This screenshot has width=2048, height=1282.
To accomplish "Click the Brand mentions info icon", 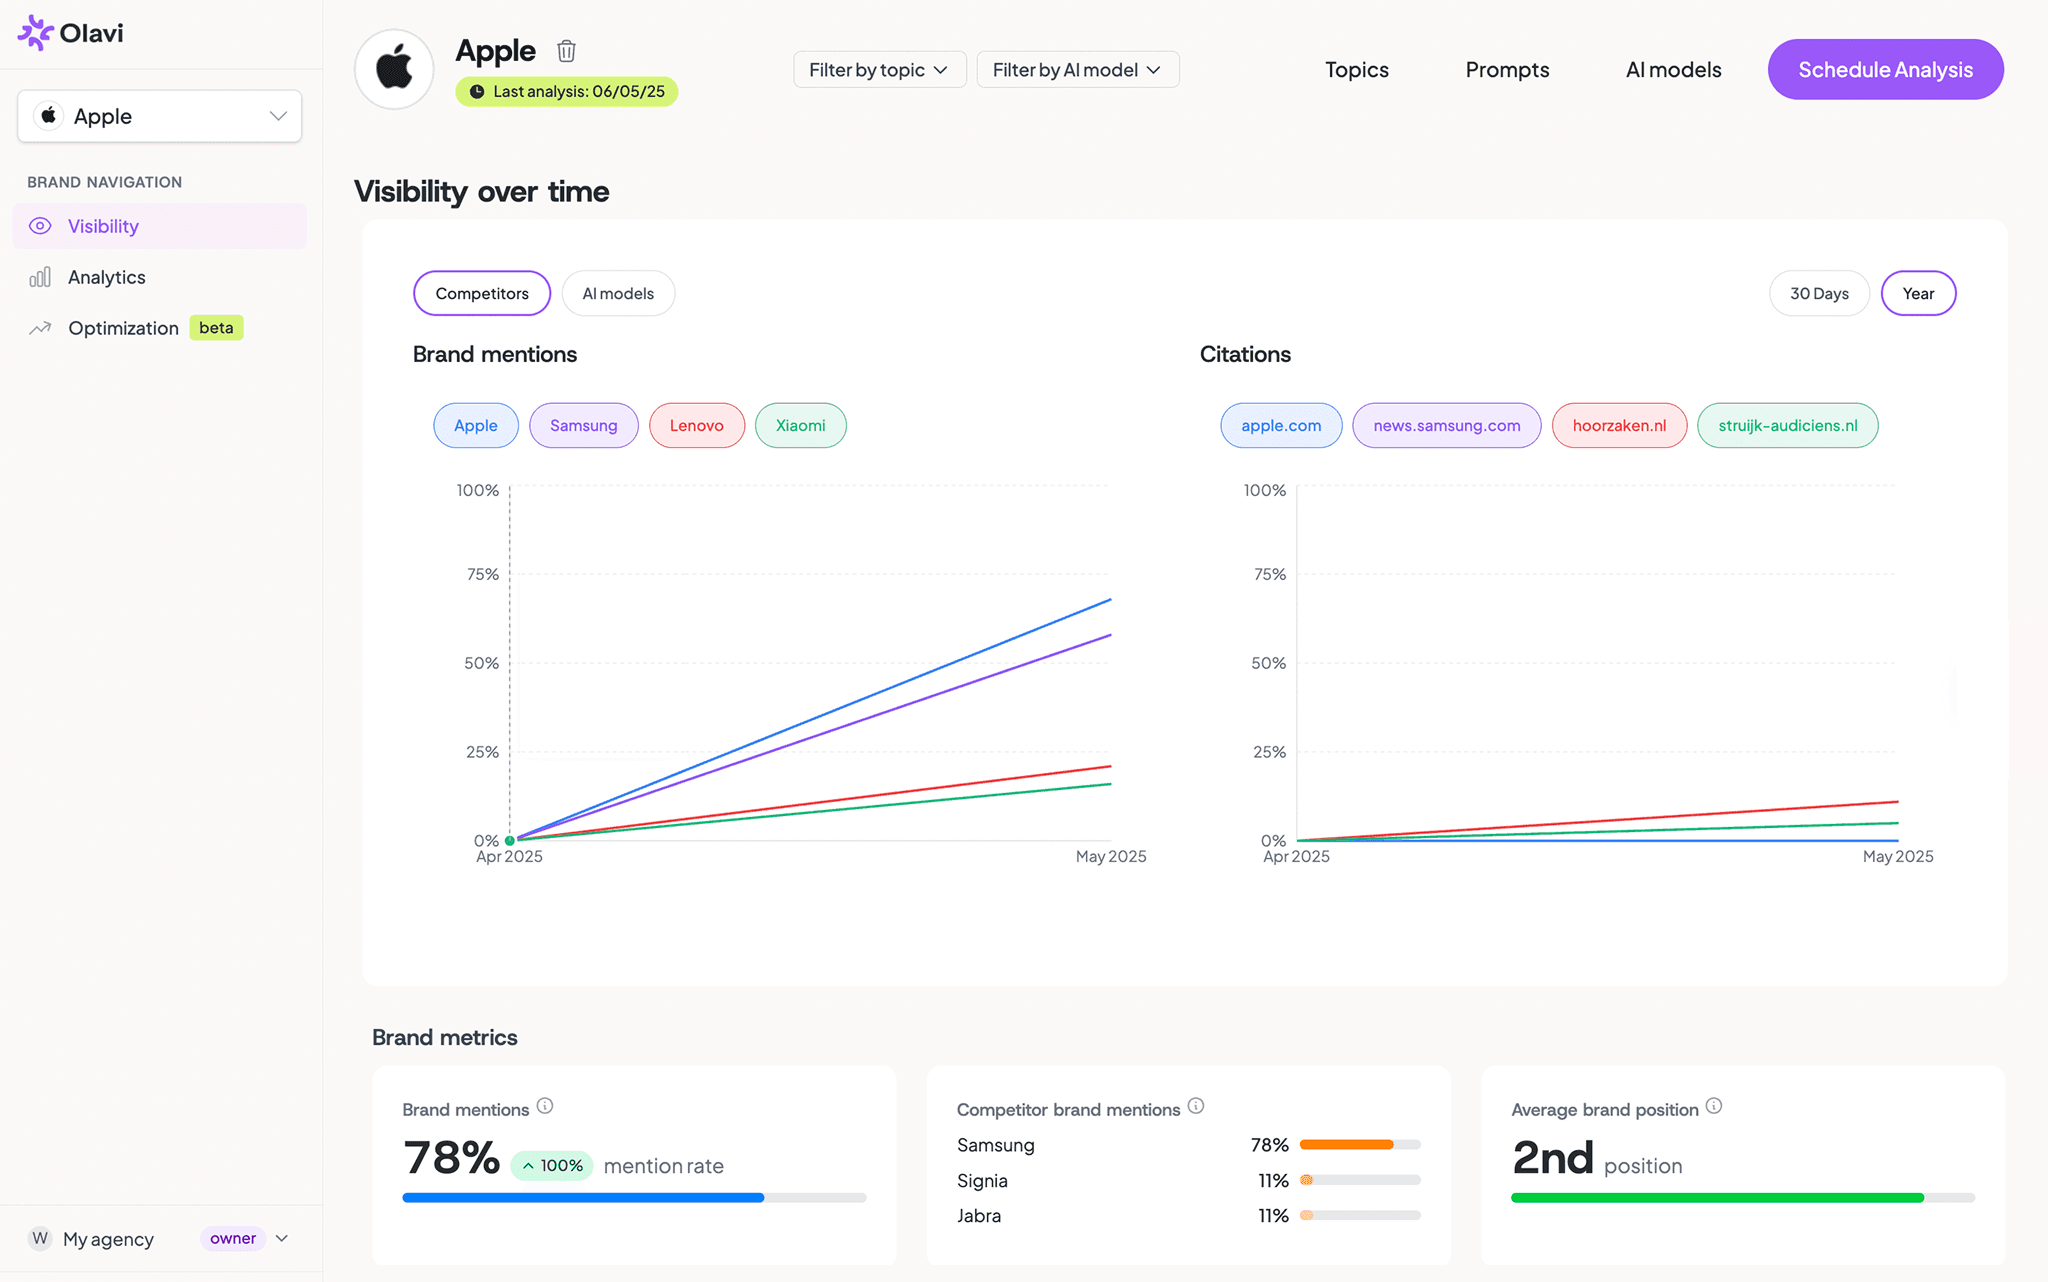I will pyautogui.click(x=545, y=1106).
